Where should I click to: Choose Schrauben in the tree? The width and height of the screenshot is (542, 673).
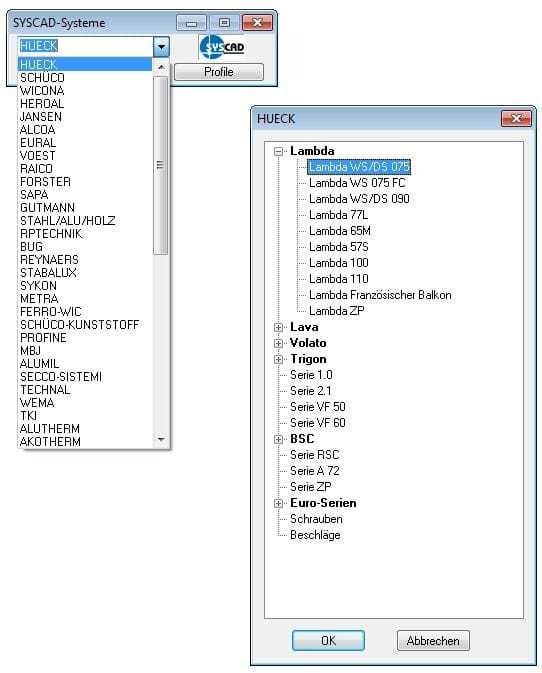coord(316,519)
